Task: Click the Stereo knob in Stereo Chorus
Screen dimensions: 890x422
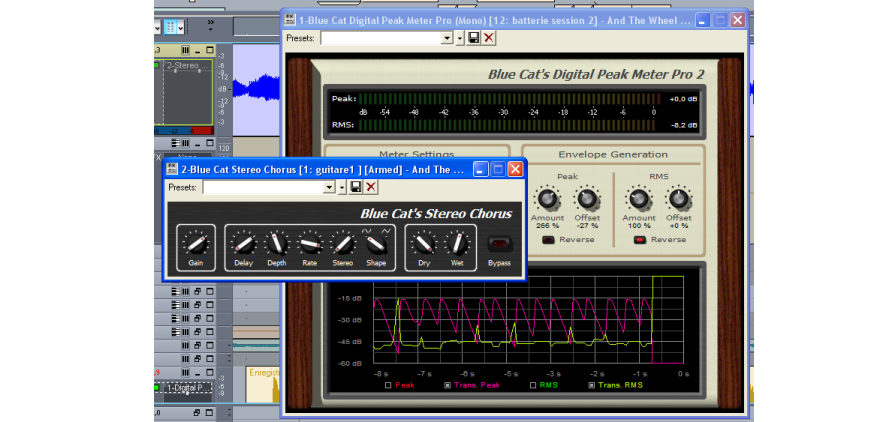Action: point(343,245)
